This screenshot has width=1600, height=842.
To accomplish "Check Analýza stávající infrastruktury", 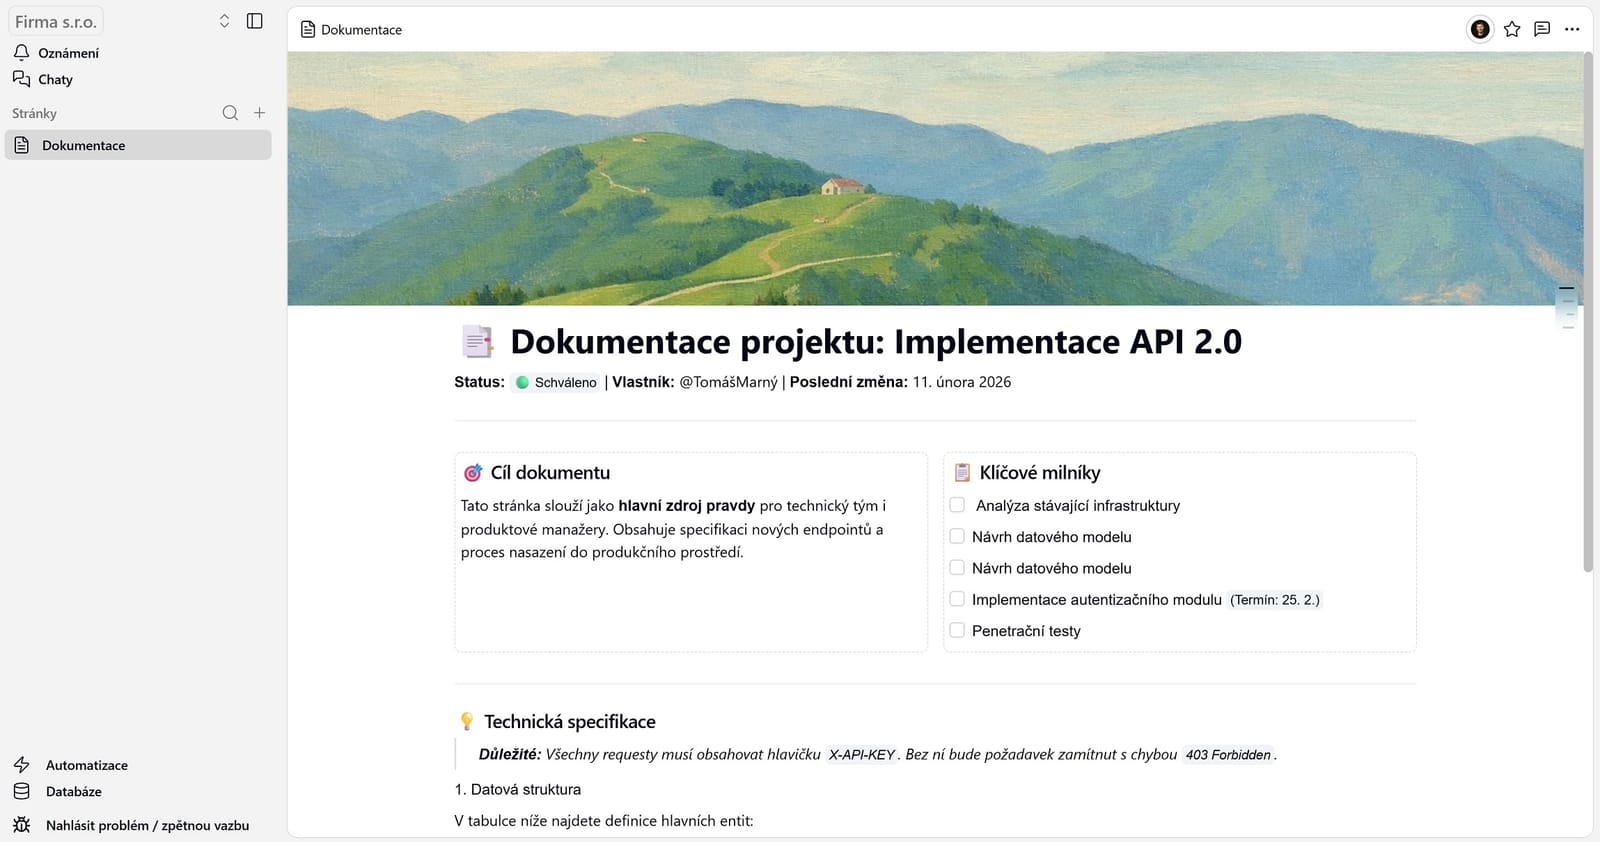I will tap(957, 505).
